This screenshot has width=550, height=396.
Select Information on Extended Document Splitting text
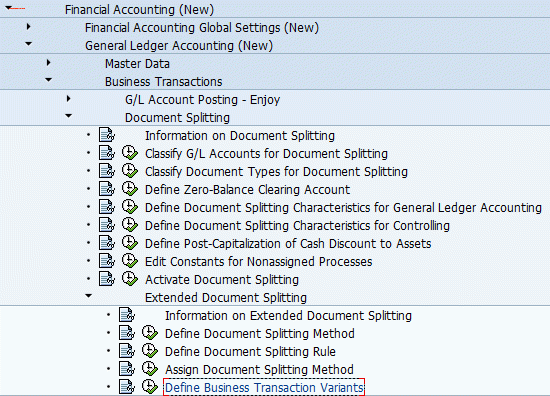(x=288, y=315)
